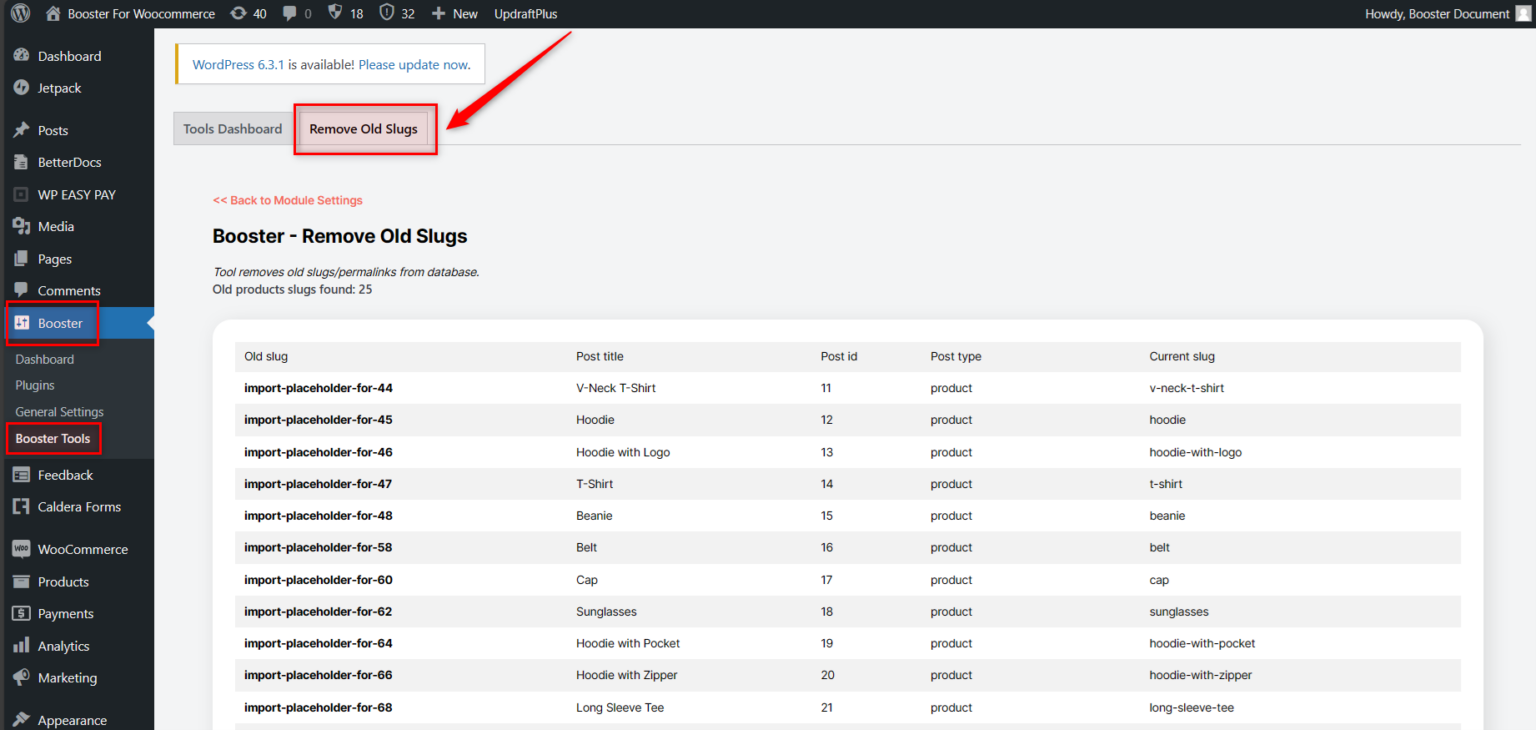Click the Sunglasses post title
The width and height of the screenshot is (1536, 730).
pyautogui.click(x=606, y=612)
